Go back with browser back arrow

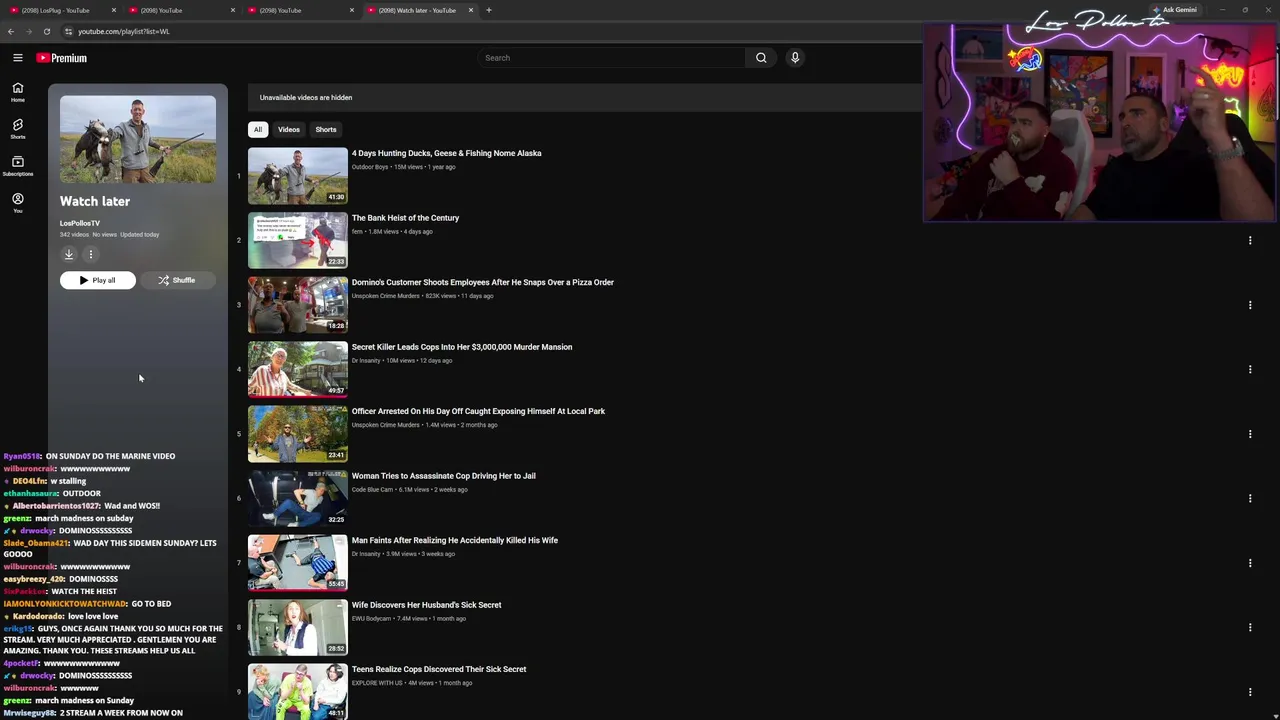pos(11,31)
